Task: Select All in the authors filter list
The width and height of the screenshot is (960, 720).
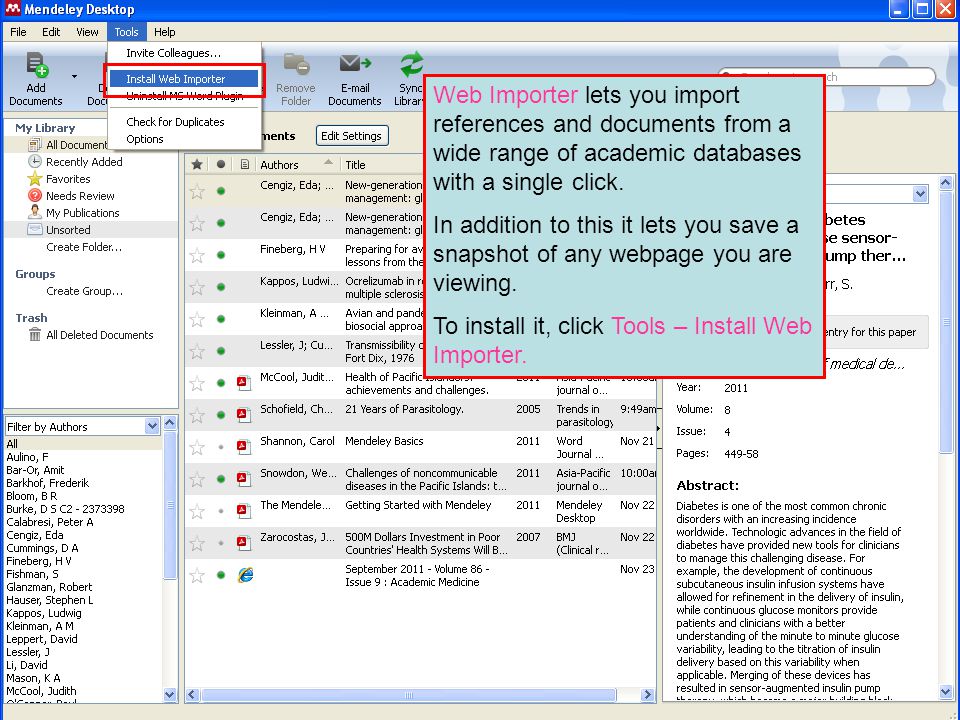Action: 12,444
